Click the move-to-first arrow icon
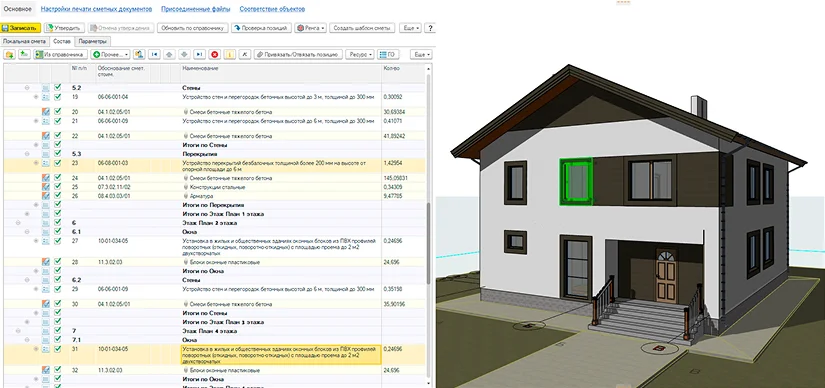Image resolution: width=825 pixels, height=388 pixels. click(x=154, y=54)
